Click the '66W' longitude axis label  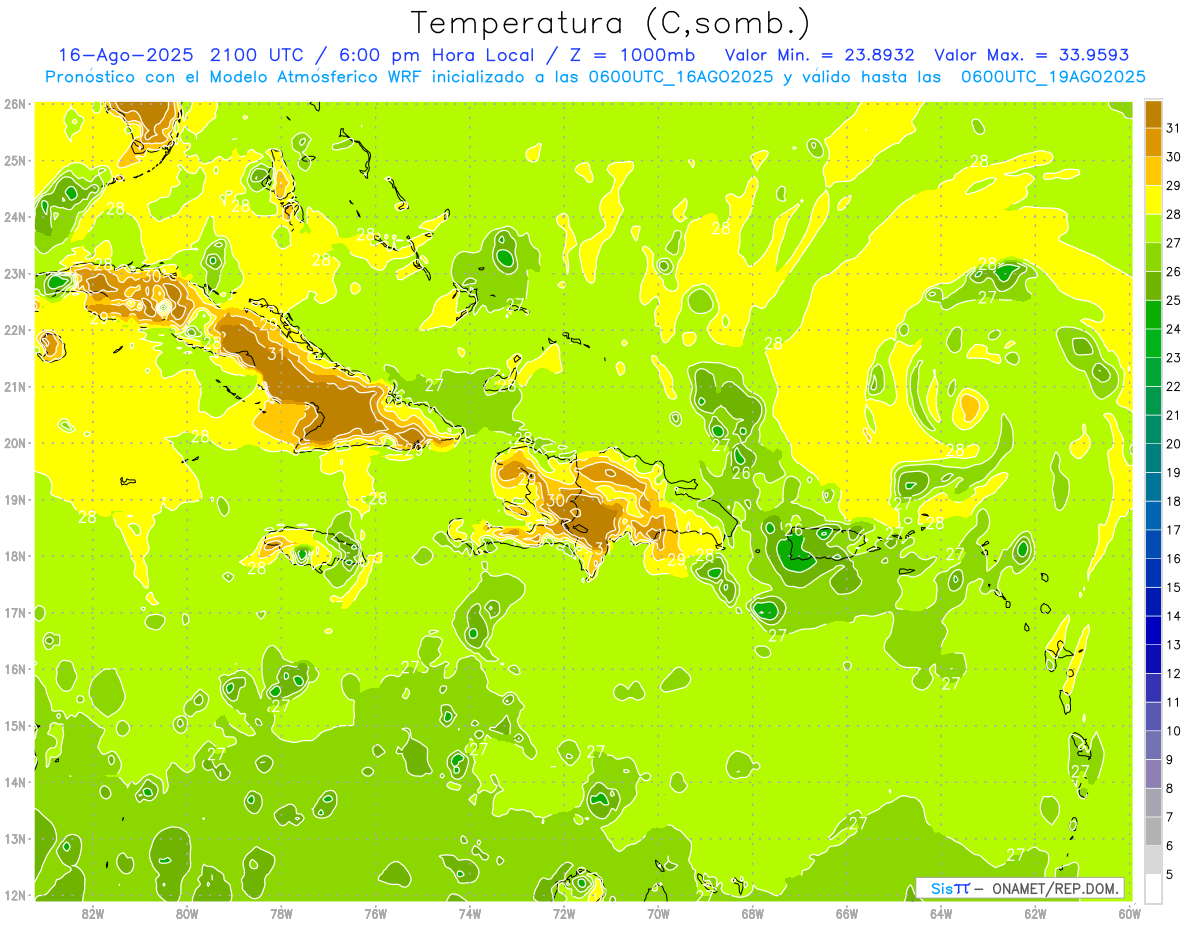click(x=846, y=913)
